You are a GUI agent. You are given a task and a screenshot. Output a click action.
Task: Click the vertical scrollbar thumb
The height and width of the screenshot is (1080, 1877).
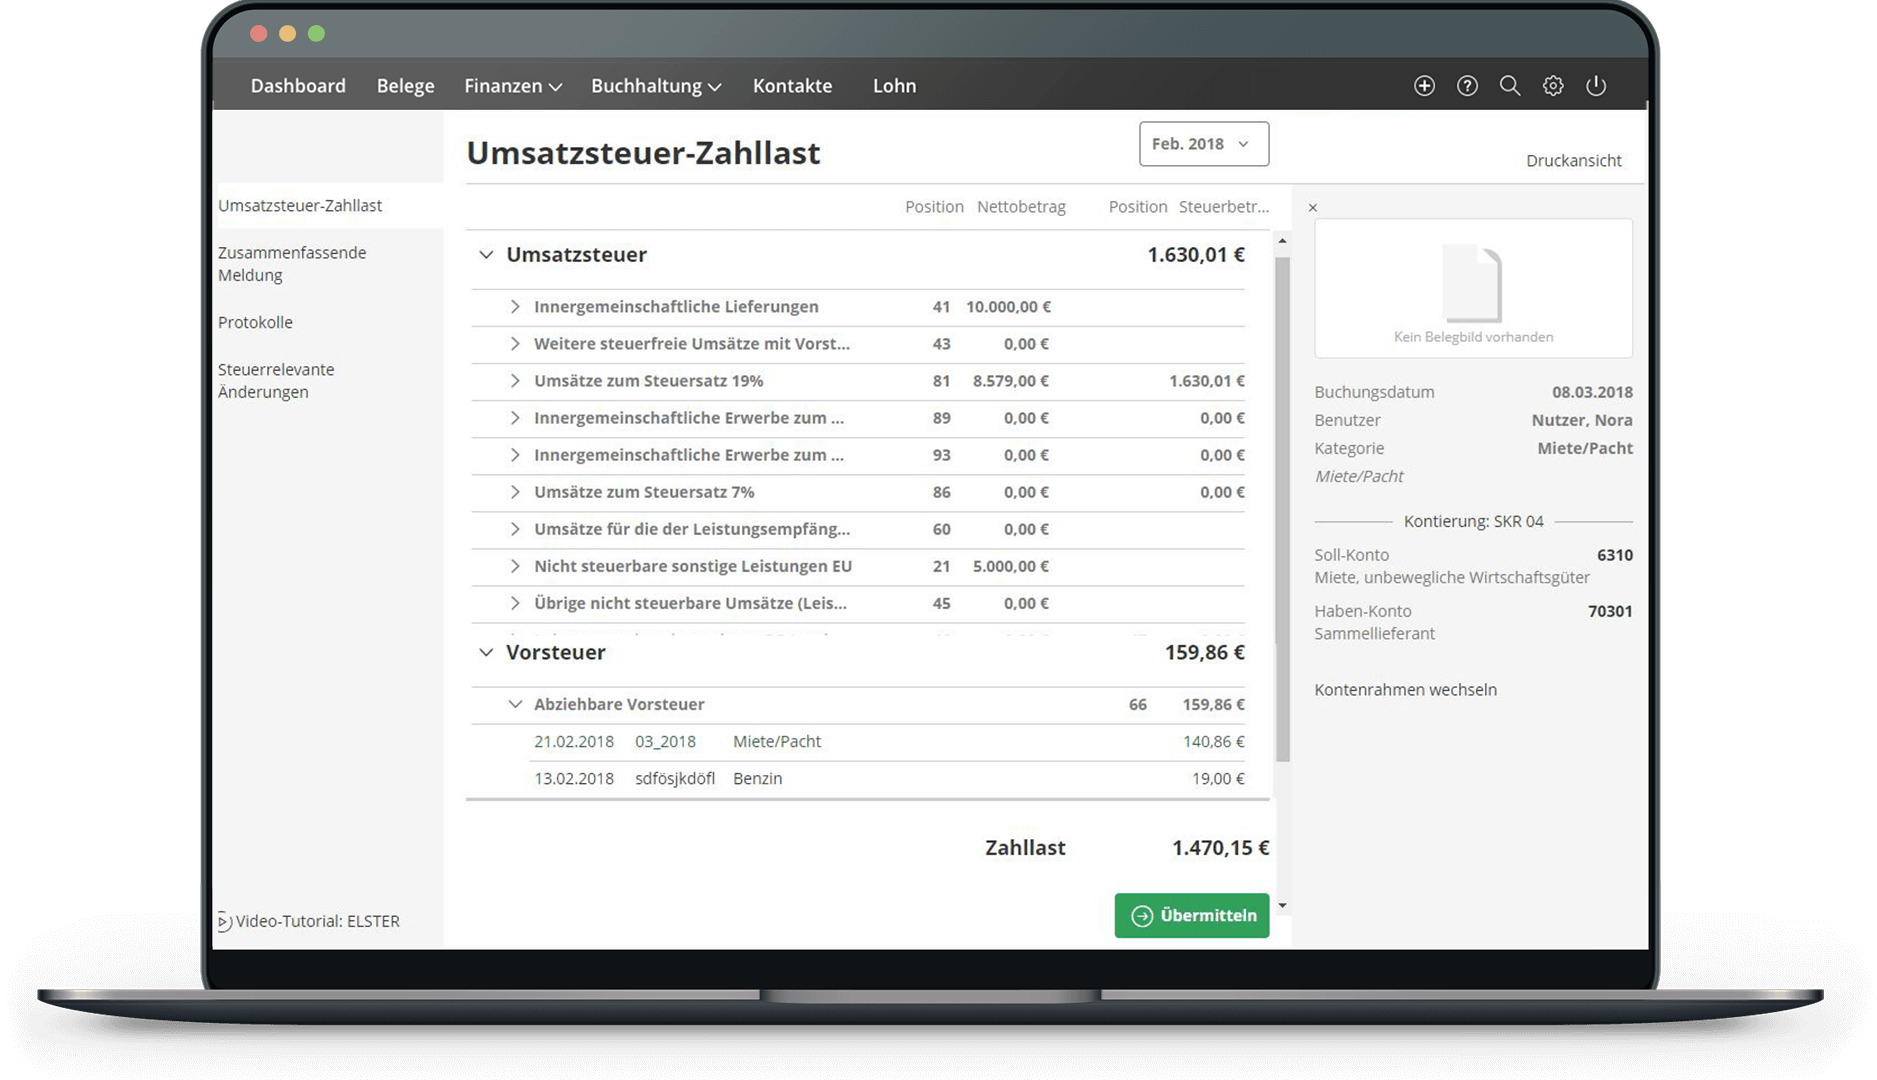click(x=1282, y=509)
